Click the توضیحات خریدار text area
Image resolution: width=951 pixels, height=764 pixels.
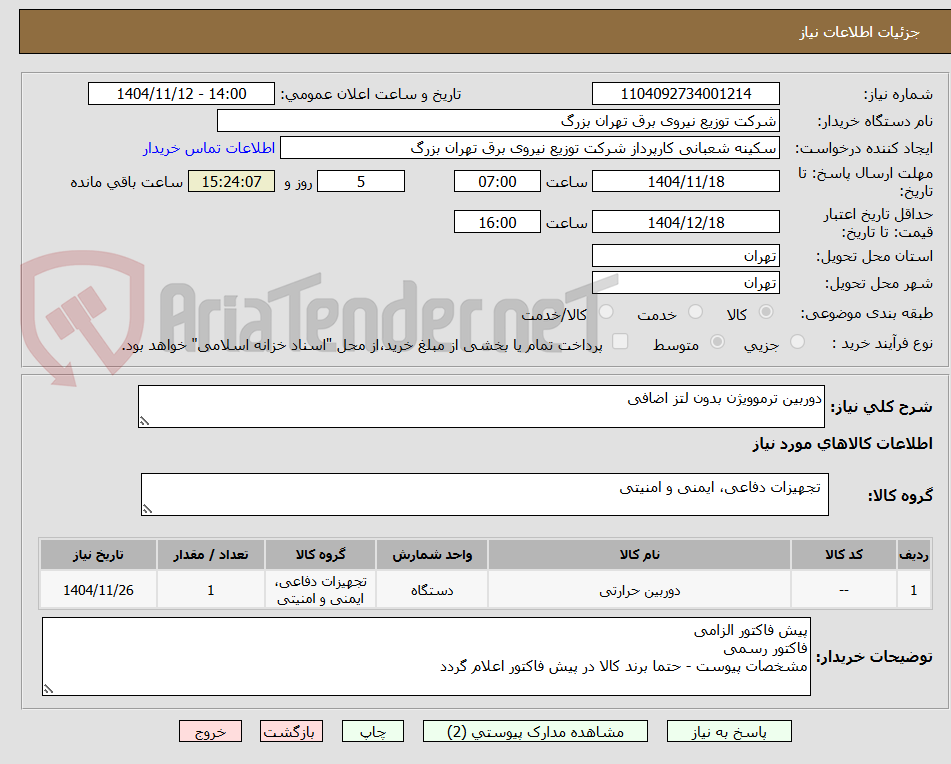point(426,657)
